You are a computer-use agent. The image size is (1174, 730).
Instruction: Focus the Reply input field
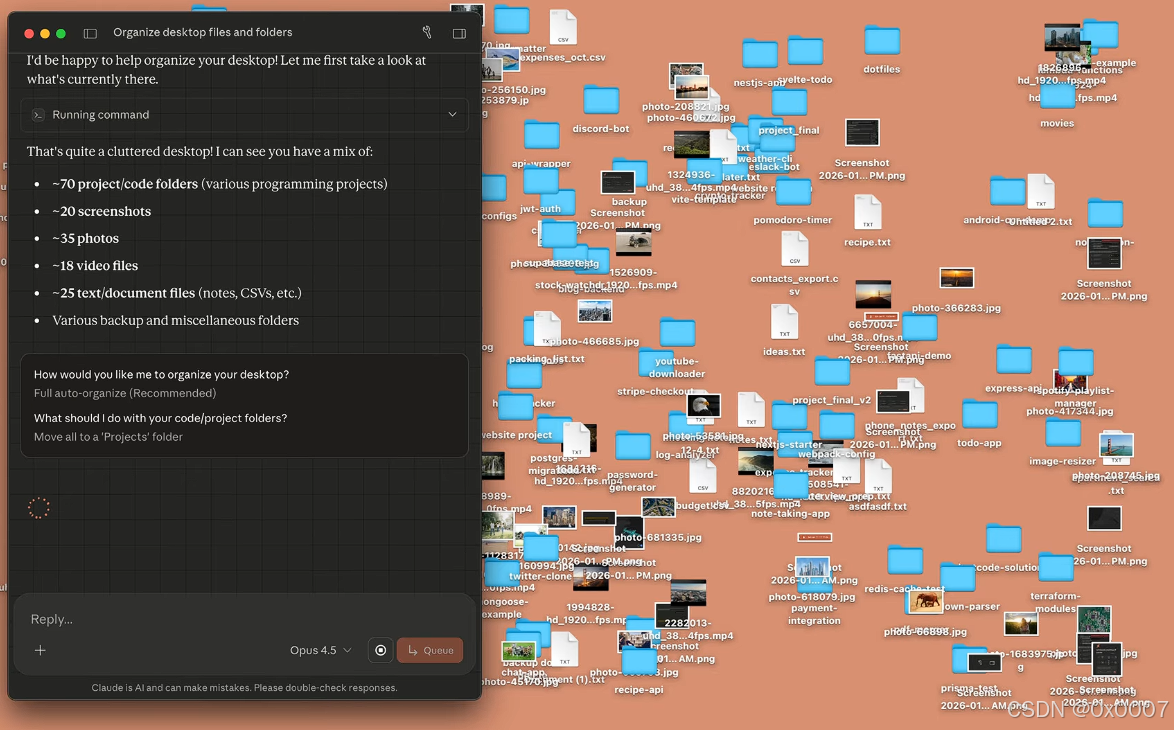pyautogui.click(x=244, y=619)
